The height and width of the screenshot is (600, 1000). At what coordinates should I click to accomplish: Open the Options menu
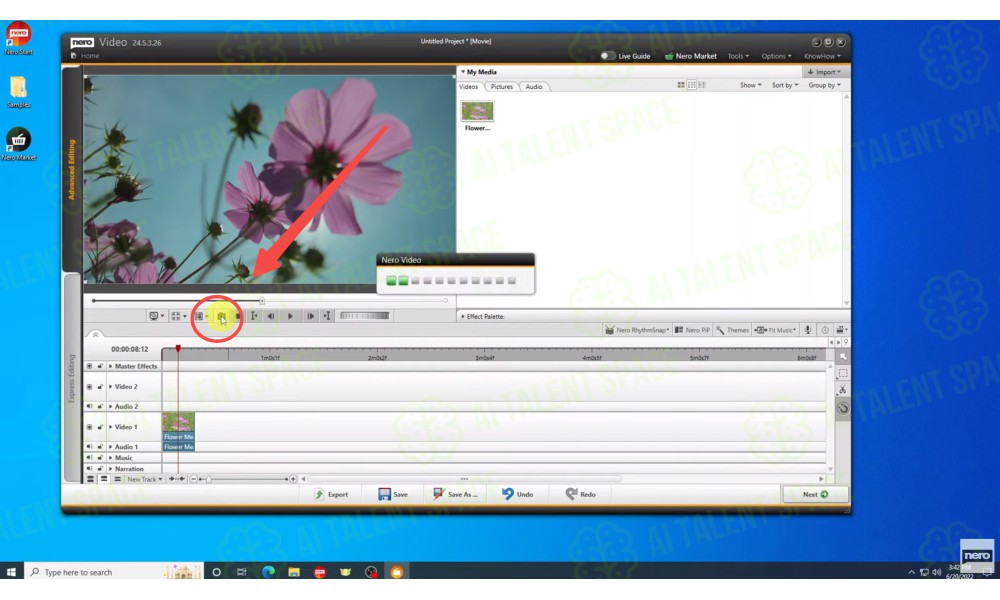(x=776, y=56)
